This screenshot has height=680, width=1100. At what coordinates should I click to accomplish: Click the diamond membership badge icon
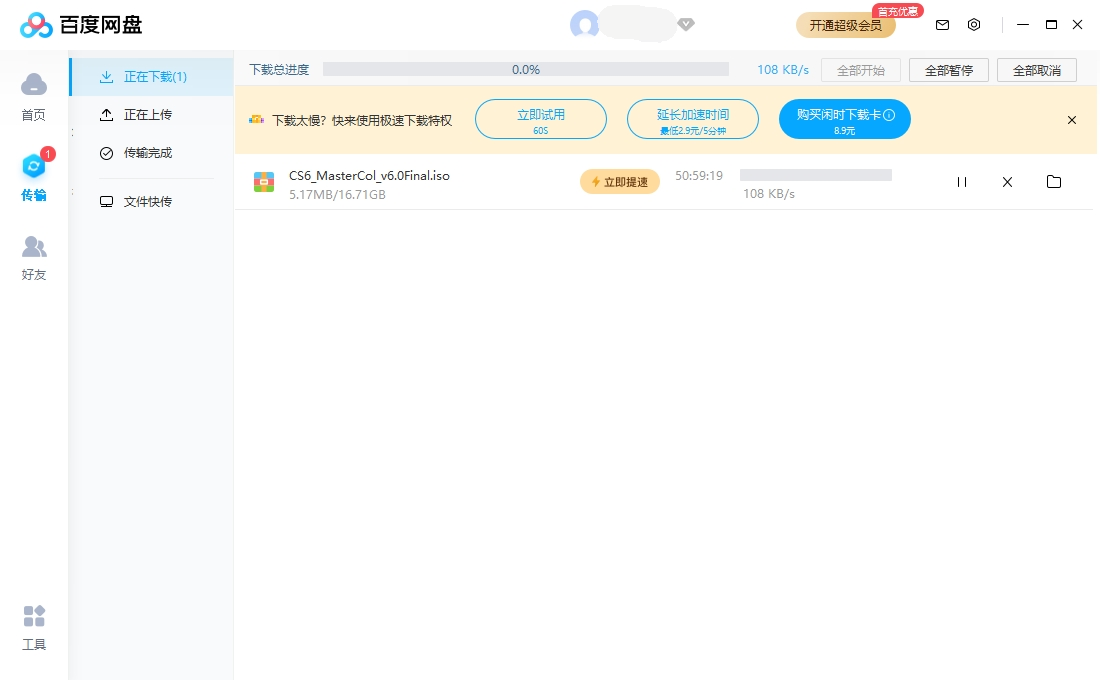click(686, 25)
